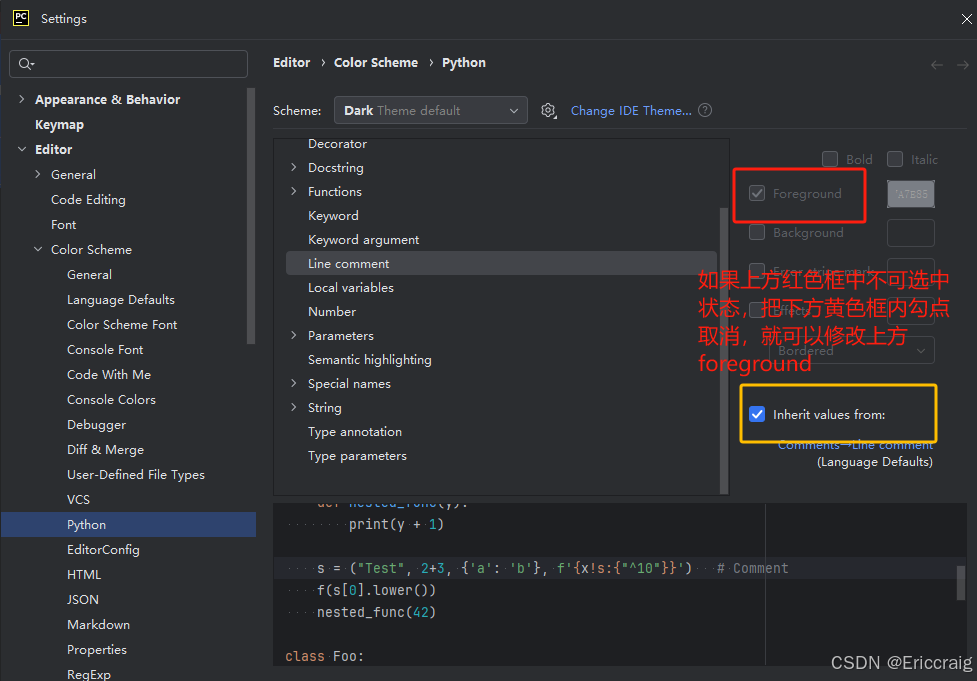Expand Appearance & Behavior section
The width and height of the screenshot is (977, 681).
click(x=22, y=99)
